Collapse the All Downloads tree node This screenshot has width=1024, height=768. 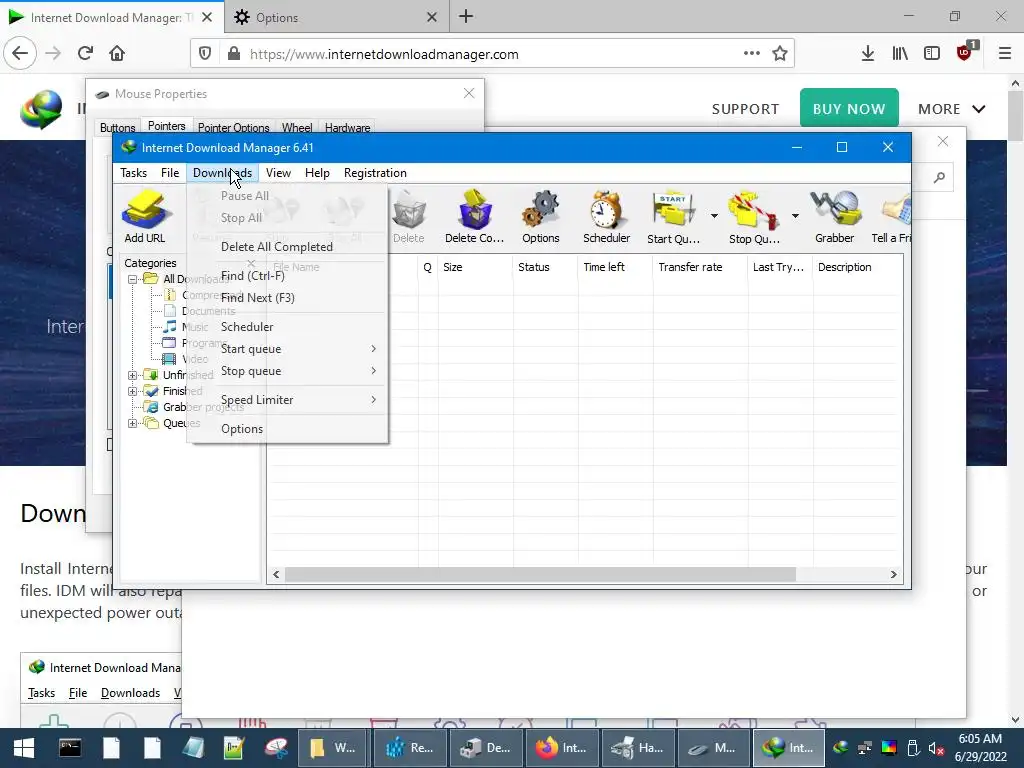point(133,279)
